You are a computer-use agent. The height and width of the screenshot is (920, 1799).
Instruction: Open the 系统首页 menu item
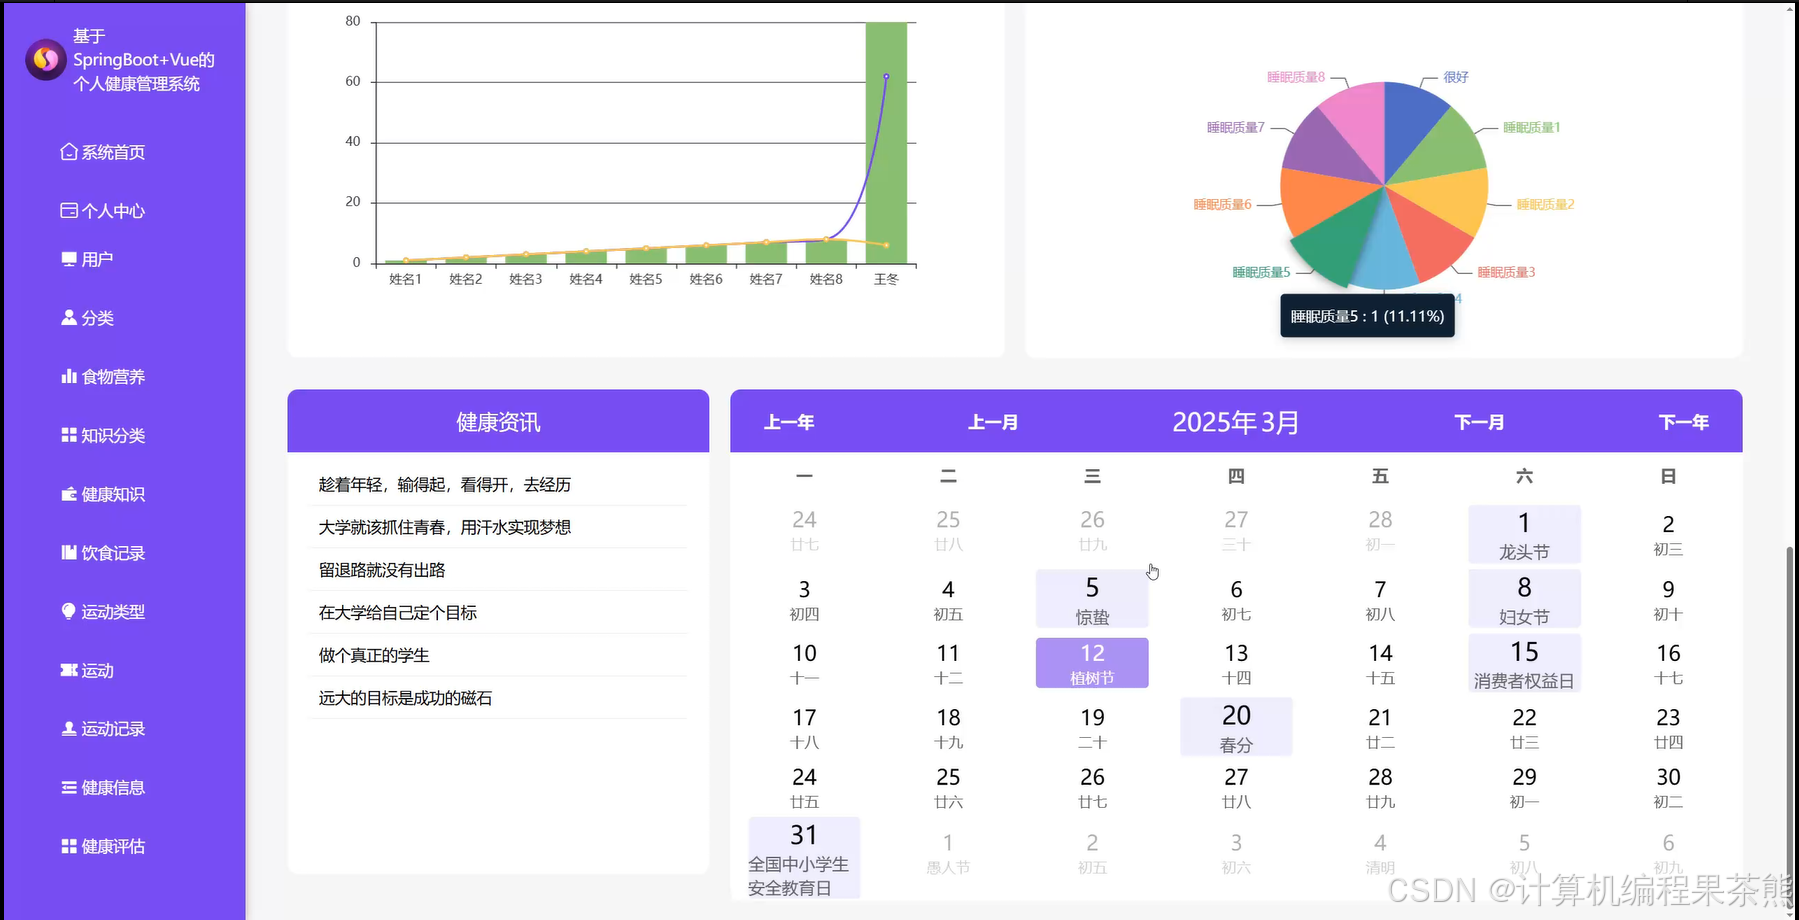coord(103,152)
